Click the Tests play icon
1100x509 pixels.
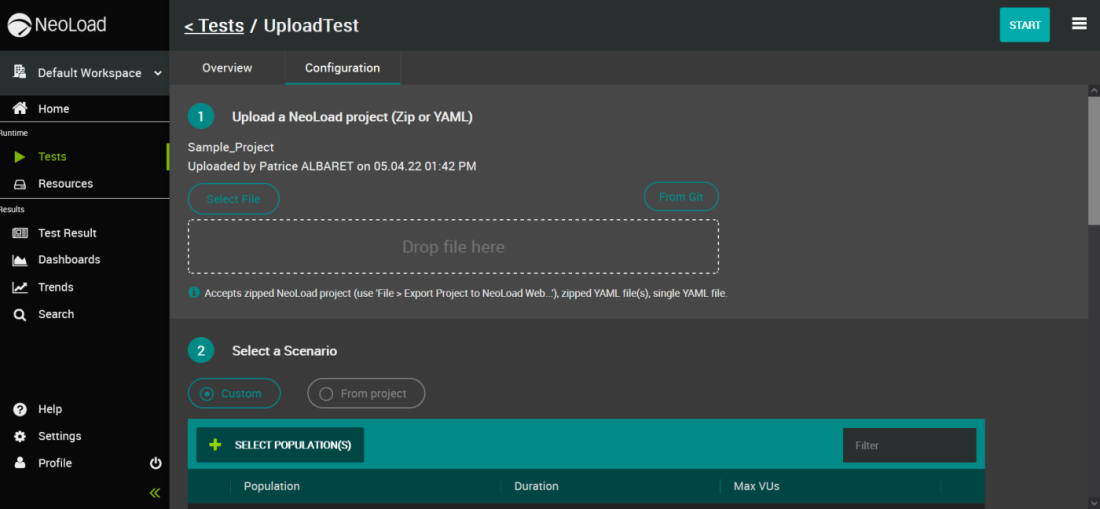pyautogui.click(x=19, y=157)
